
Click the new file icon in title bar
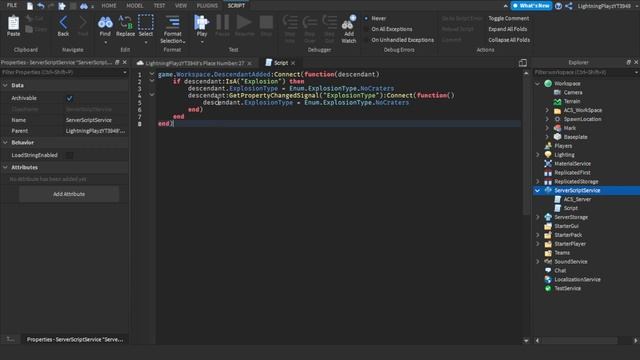click(30, 6)
